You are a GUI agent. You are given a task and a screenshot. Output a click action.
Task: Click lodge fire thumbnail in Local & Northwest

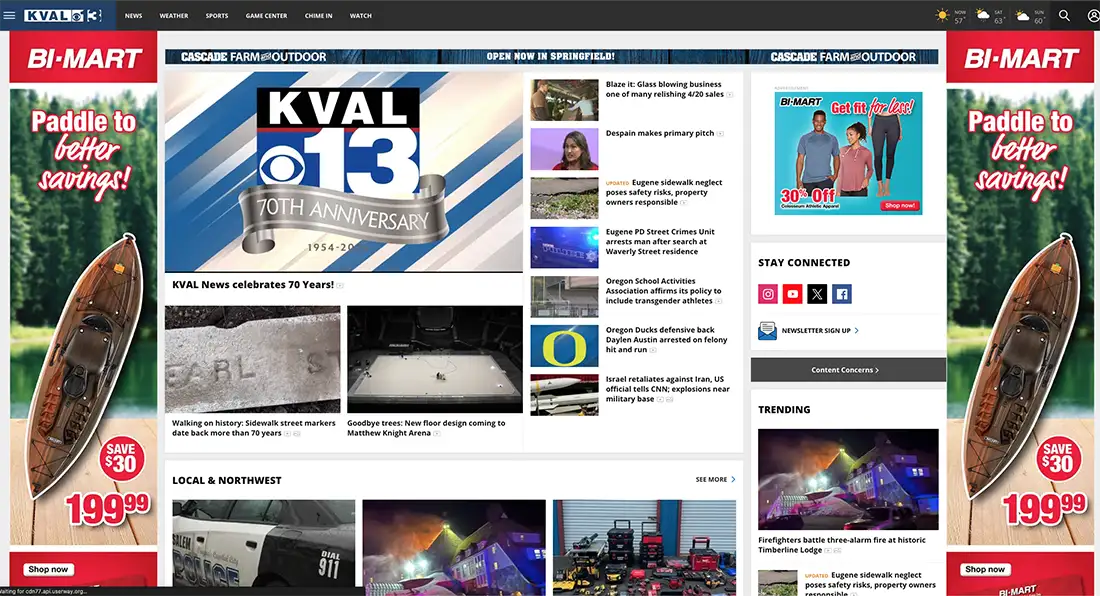coord(454,548)
